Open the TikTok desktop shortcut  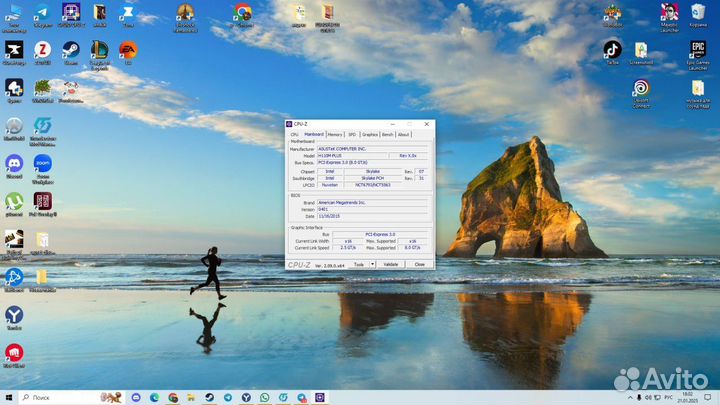tap(612, 49)
